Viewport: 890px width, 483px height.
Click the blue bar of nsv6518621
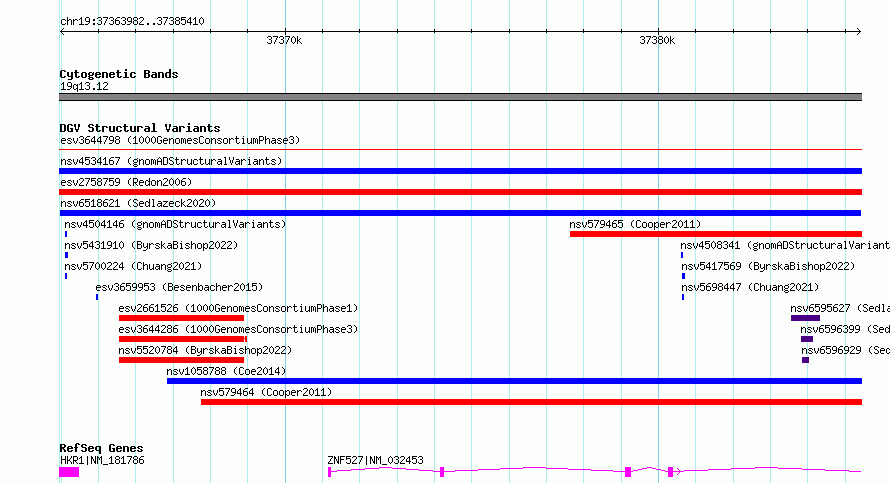click(x=460, y=213)
